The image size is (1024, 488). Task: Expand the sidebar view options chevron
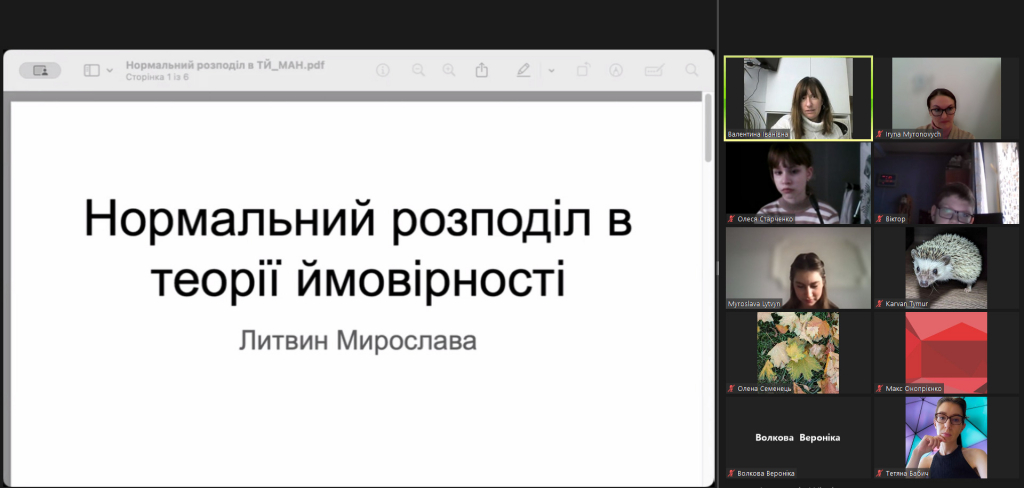109,71
